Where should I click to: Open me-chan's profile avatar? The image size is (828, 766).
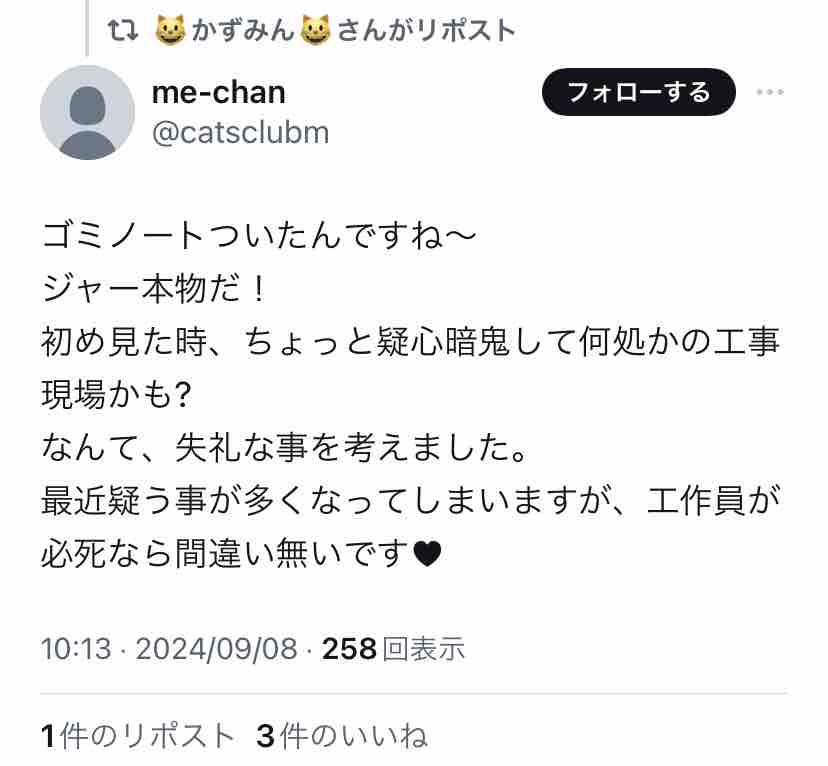pos(87,113)
